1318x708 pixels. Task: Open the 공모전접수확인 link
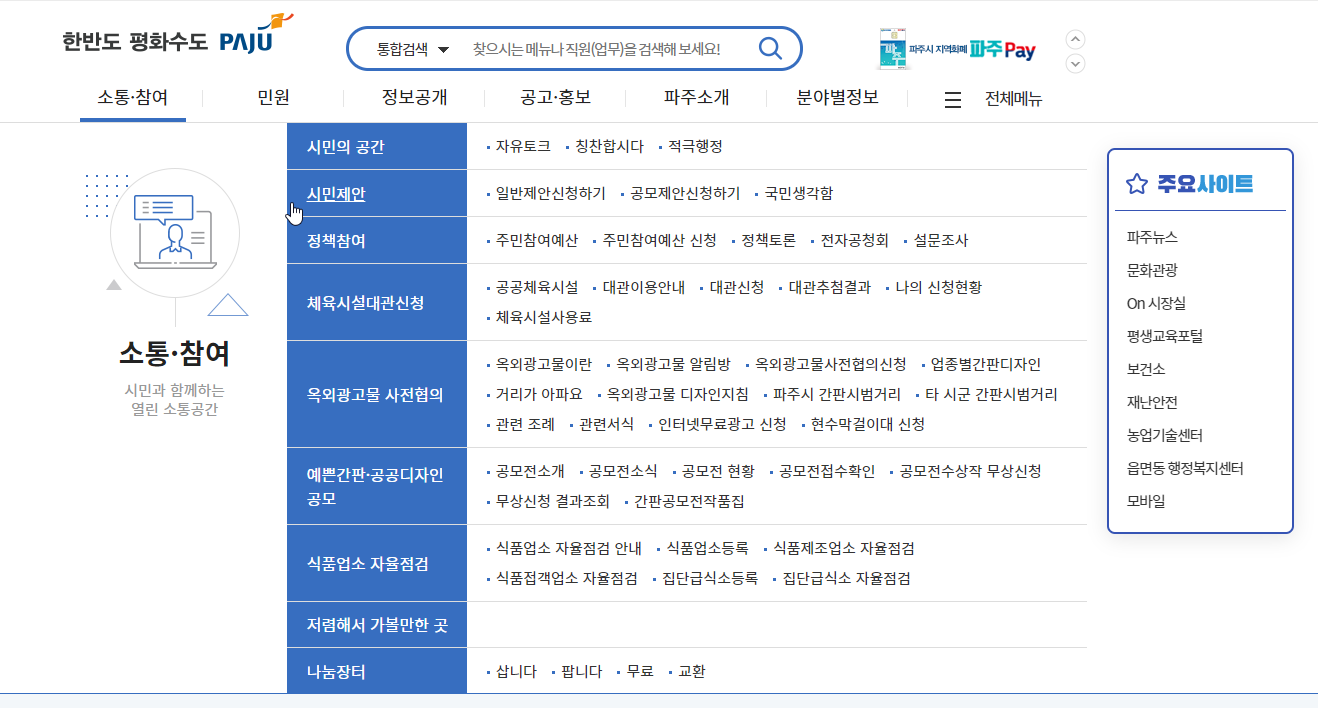[x=827, y=471]
